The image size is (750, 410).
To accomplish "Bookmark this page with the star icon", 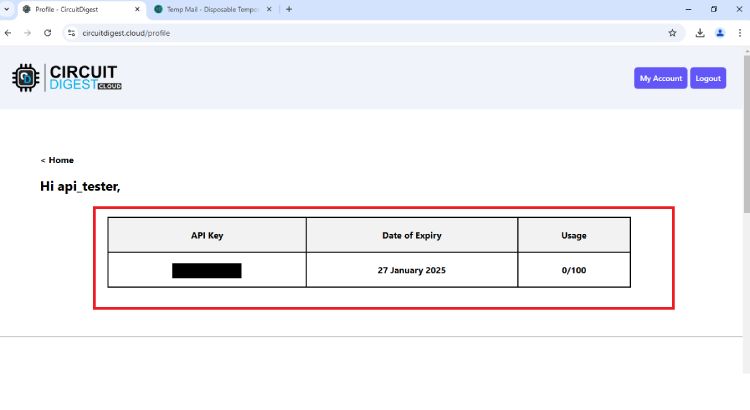I will [672, 32].
